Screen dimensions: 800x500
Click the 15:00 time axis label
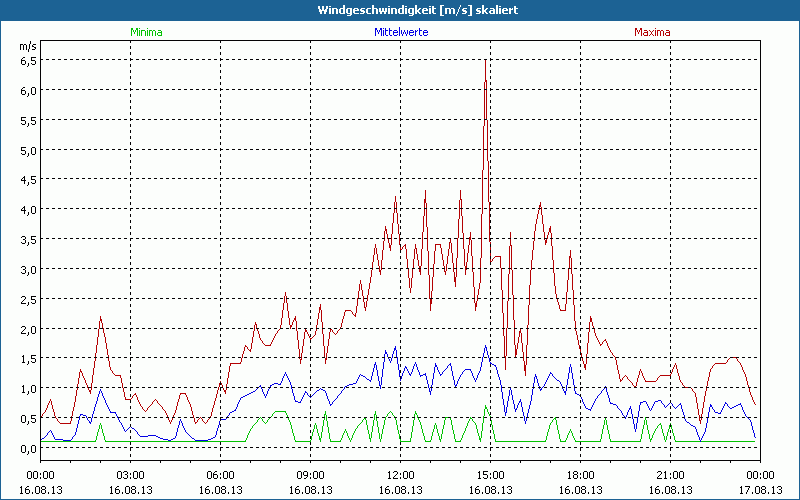(x=490, y=475)
